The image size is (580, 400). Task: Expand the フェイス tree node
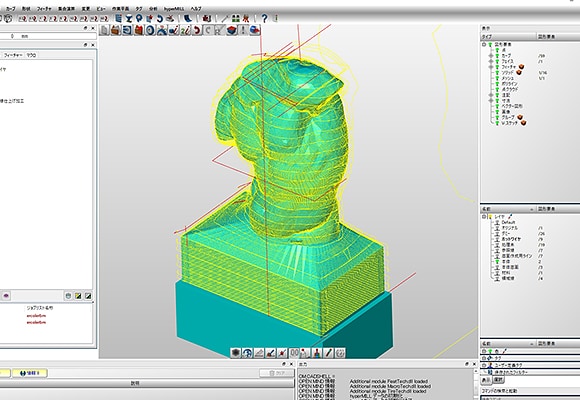[x=491, y=61]
